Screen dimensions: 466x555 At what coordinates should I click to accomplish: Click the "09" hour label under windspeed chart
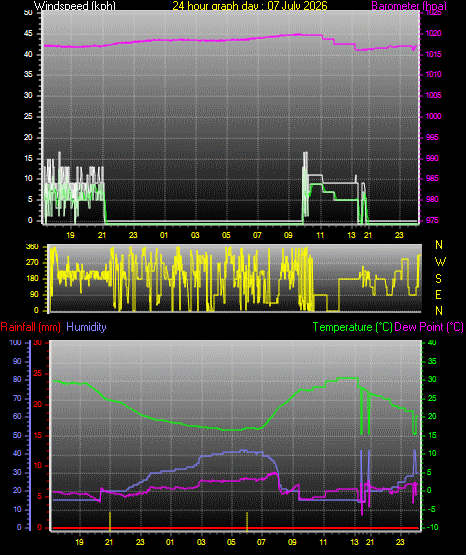(288, 235)
